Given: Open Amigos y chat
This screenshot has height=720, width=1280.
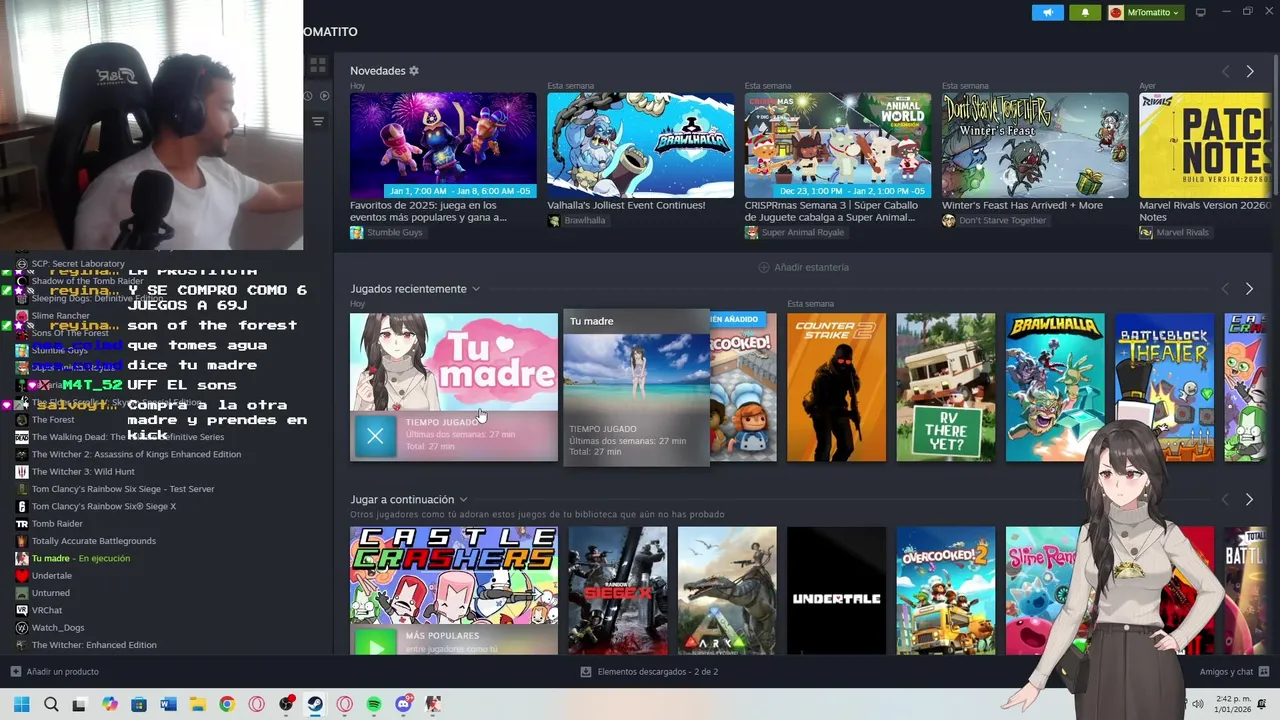Looking at the screenshot, I should pos(1234,672).
